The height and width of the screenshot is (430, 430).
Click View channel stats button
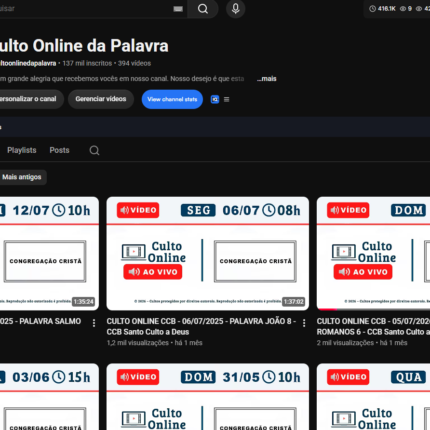coord(172,99)
